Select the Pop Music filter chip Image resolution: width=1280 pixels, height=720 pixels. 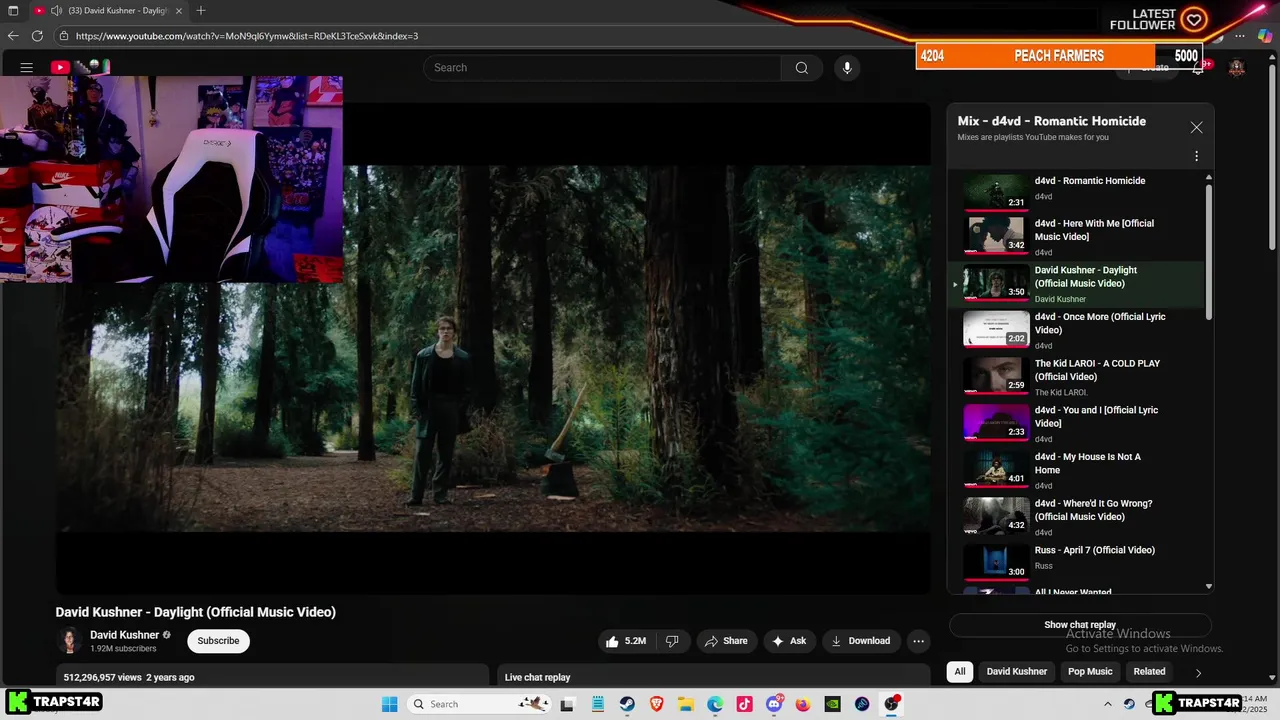pos(1090,672)
